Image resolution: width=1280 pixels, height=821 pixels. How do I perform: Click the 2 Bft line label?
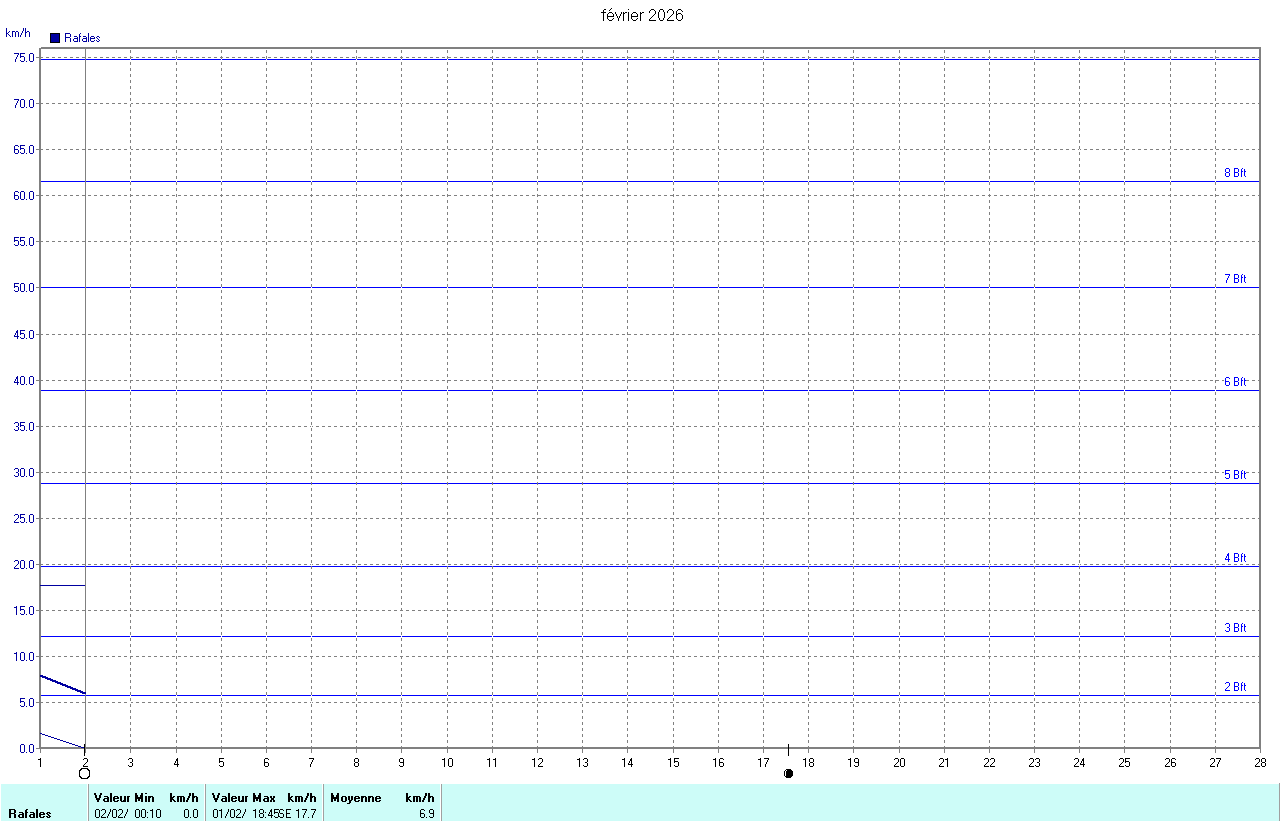coord(1235,687)
